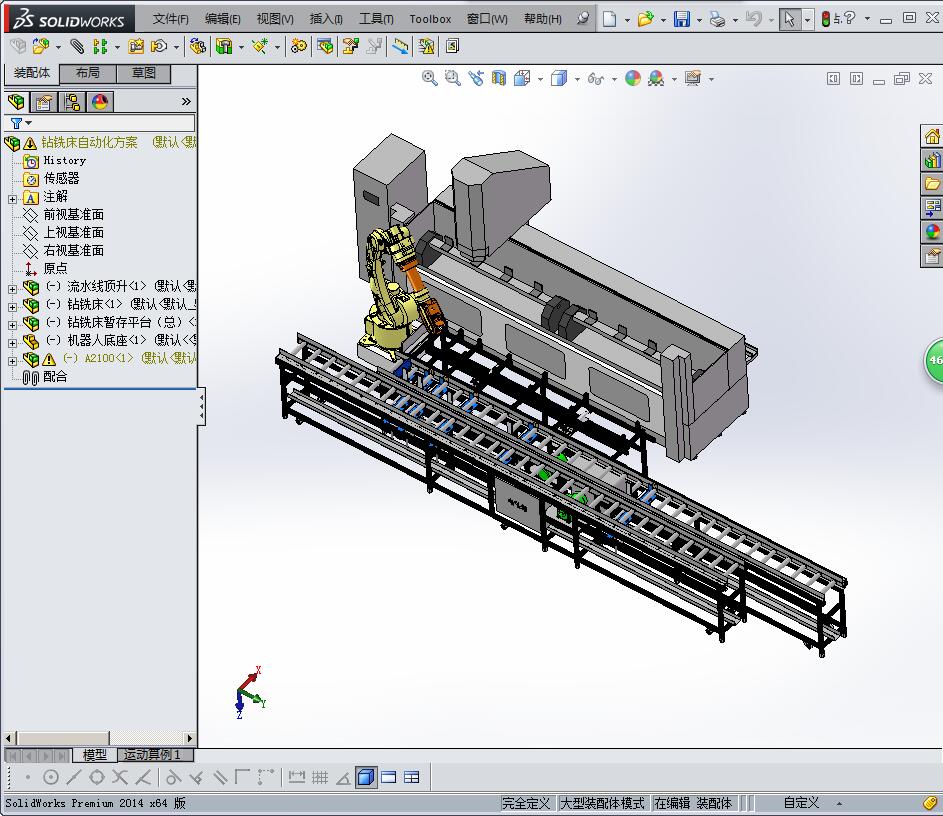Image resolution: width=943 pixels, height=816 pixels.
Task: Switch to the 运动算例1 tab
Action: [x=153, y=754]
